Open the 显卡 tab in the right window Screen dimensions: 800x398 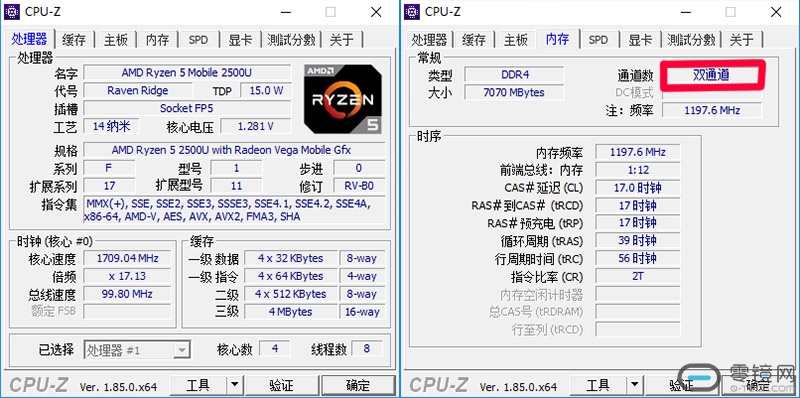tap(640, 40)
